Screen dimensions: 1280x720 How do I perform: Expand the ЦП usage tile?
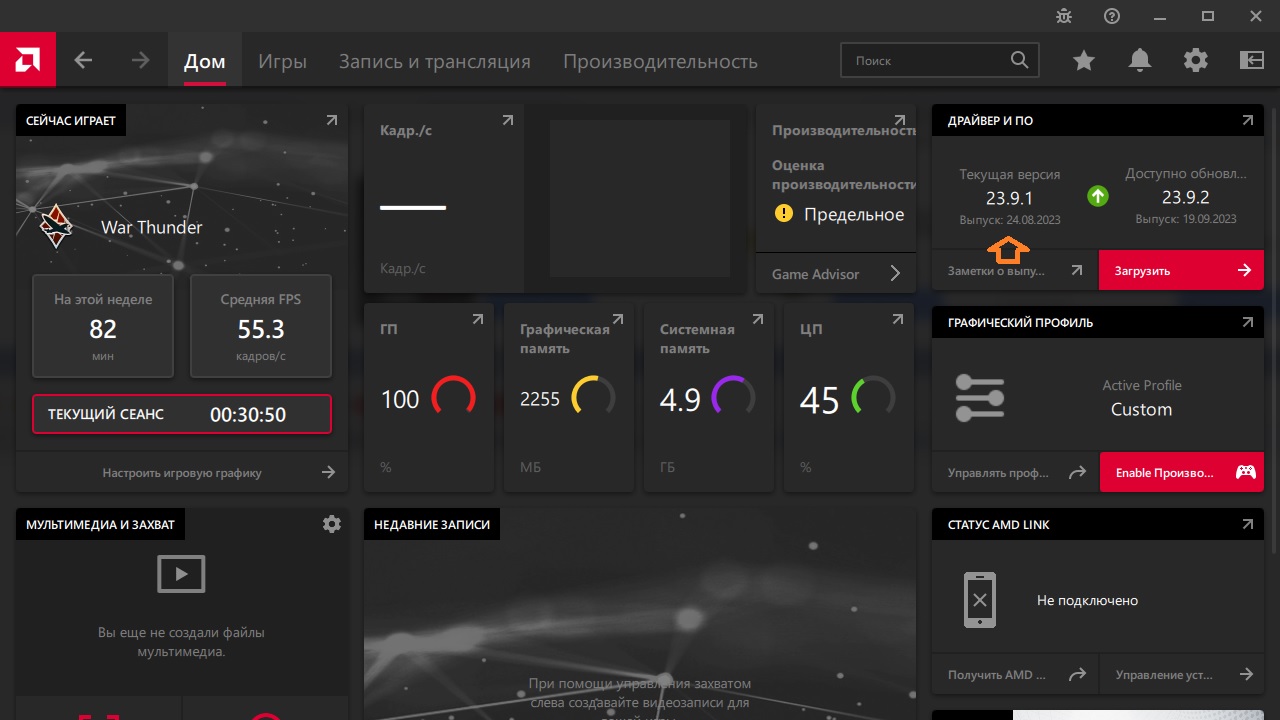click(898, 320)
